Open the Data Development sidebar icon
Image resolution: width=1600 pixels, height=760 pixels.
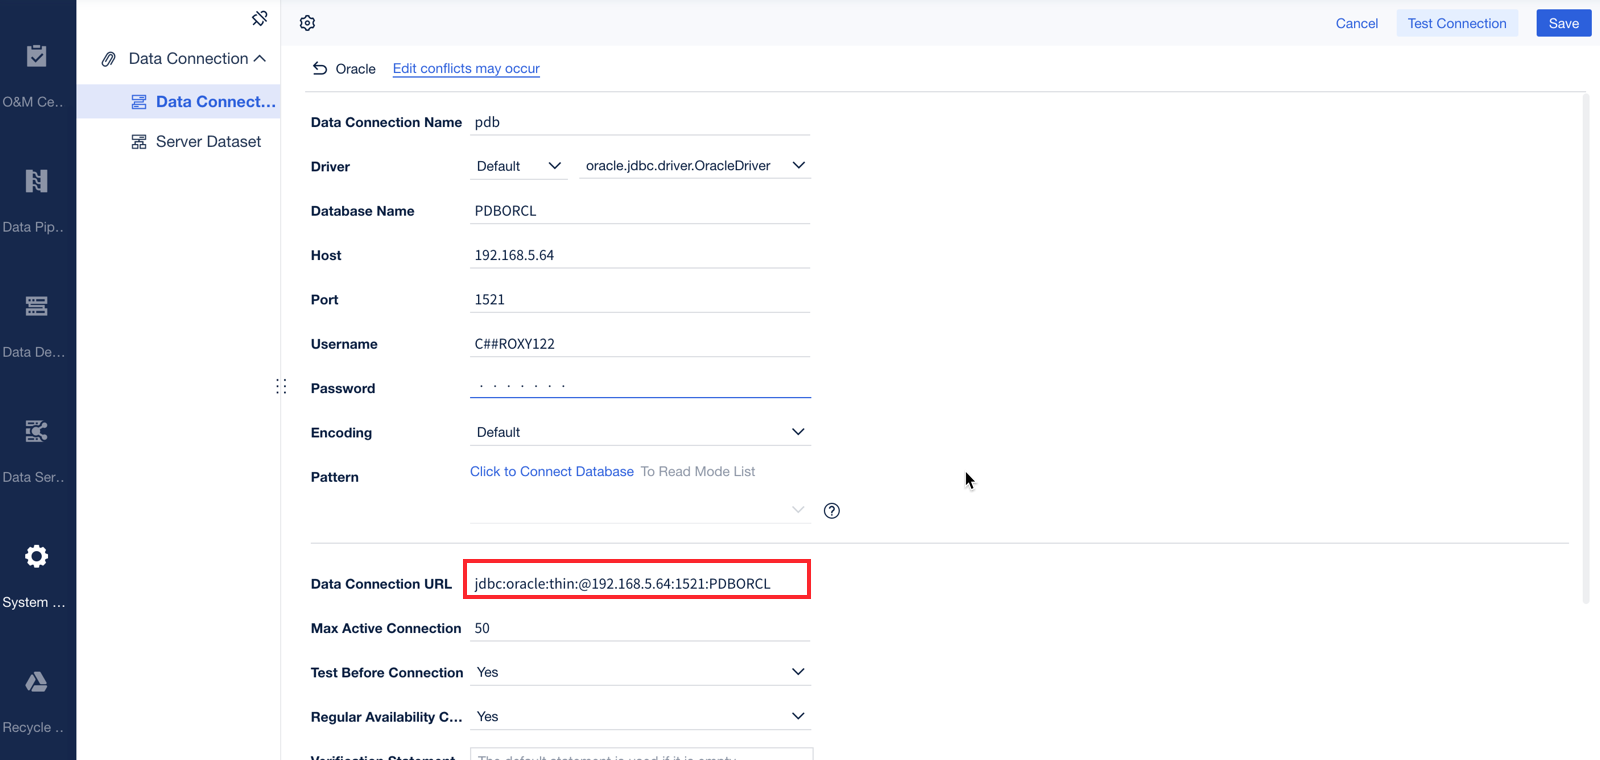point(36,306)
